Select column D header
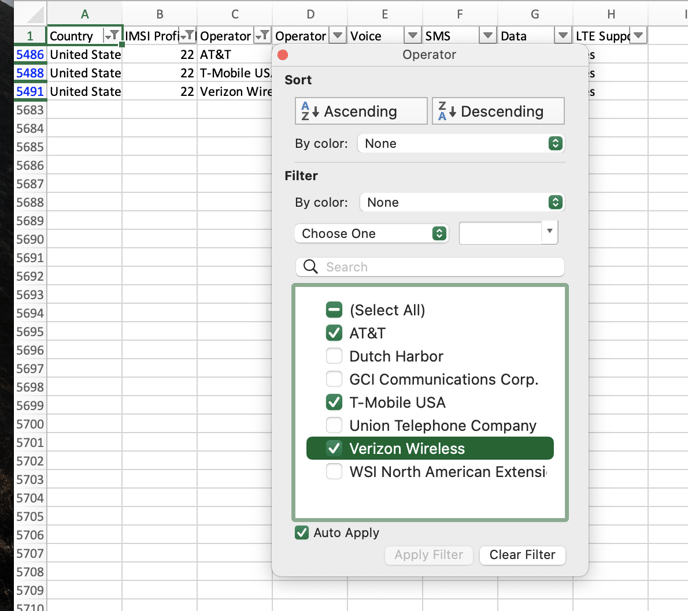The width and height of the screenshot is (688, 611). click(x=310, y=14)
